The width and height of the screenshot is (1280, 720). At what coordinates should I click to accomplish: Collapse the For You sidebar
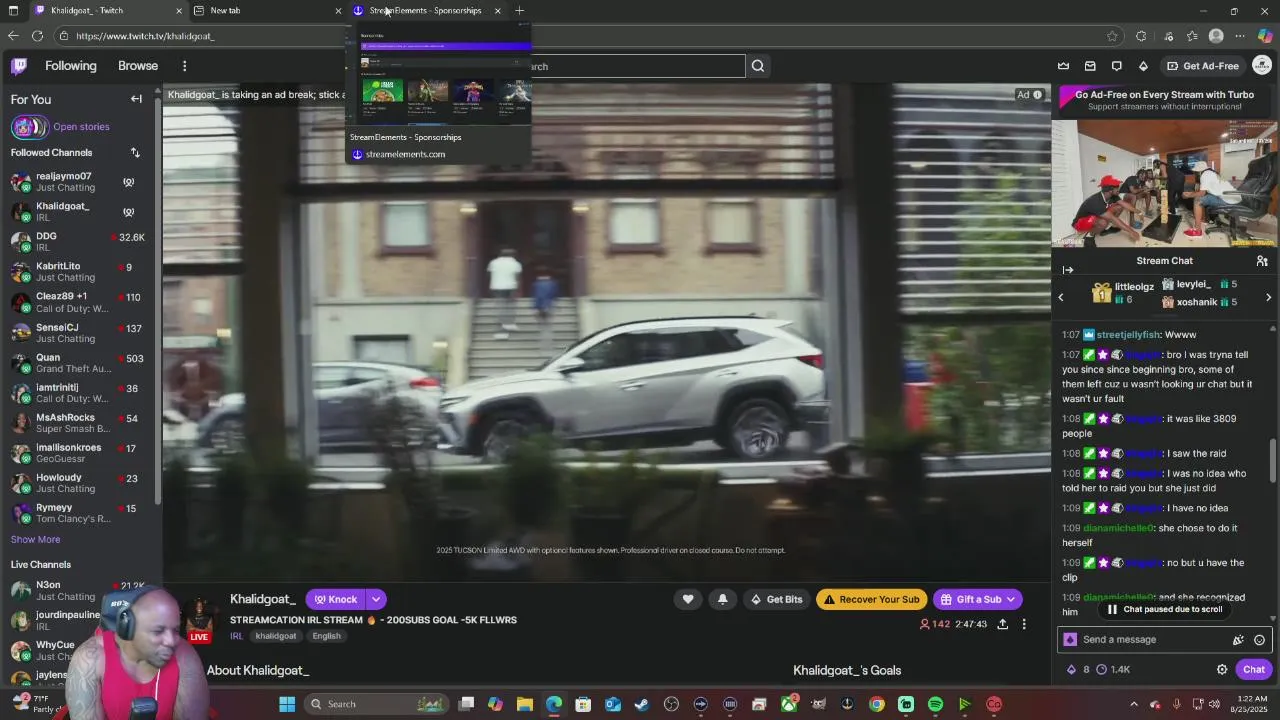click(136, 99)
